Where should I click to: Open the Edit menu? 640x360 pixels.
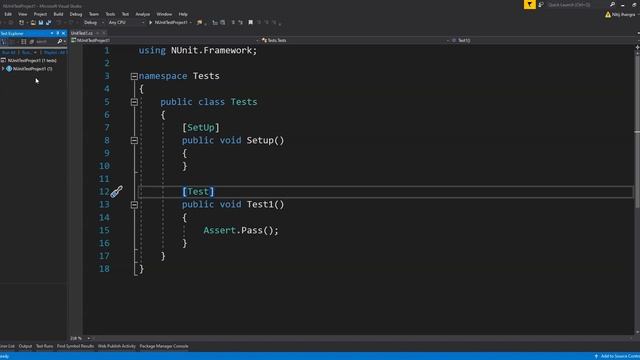(x=8, y=14)
